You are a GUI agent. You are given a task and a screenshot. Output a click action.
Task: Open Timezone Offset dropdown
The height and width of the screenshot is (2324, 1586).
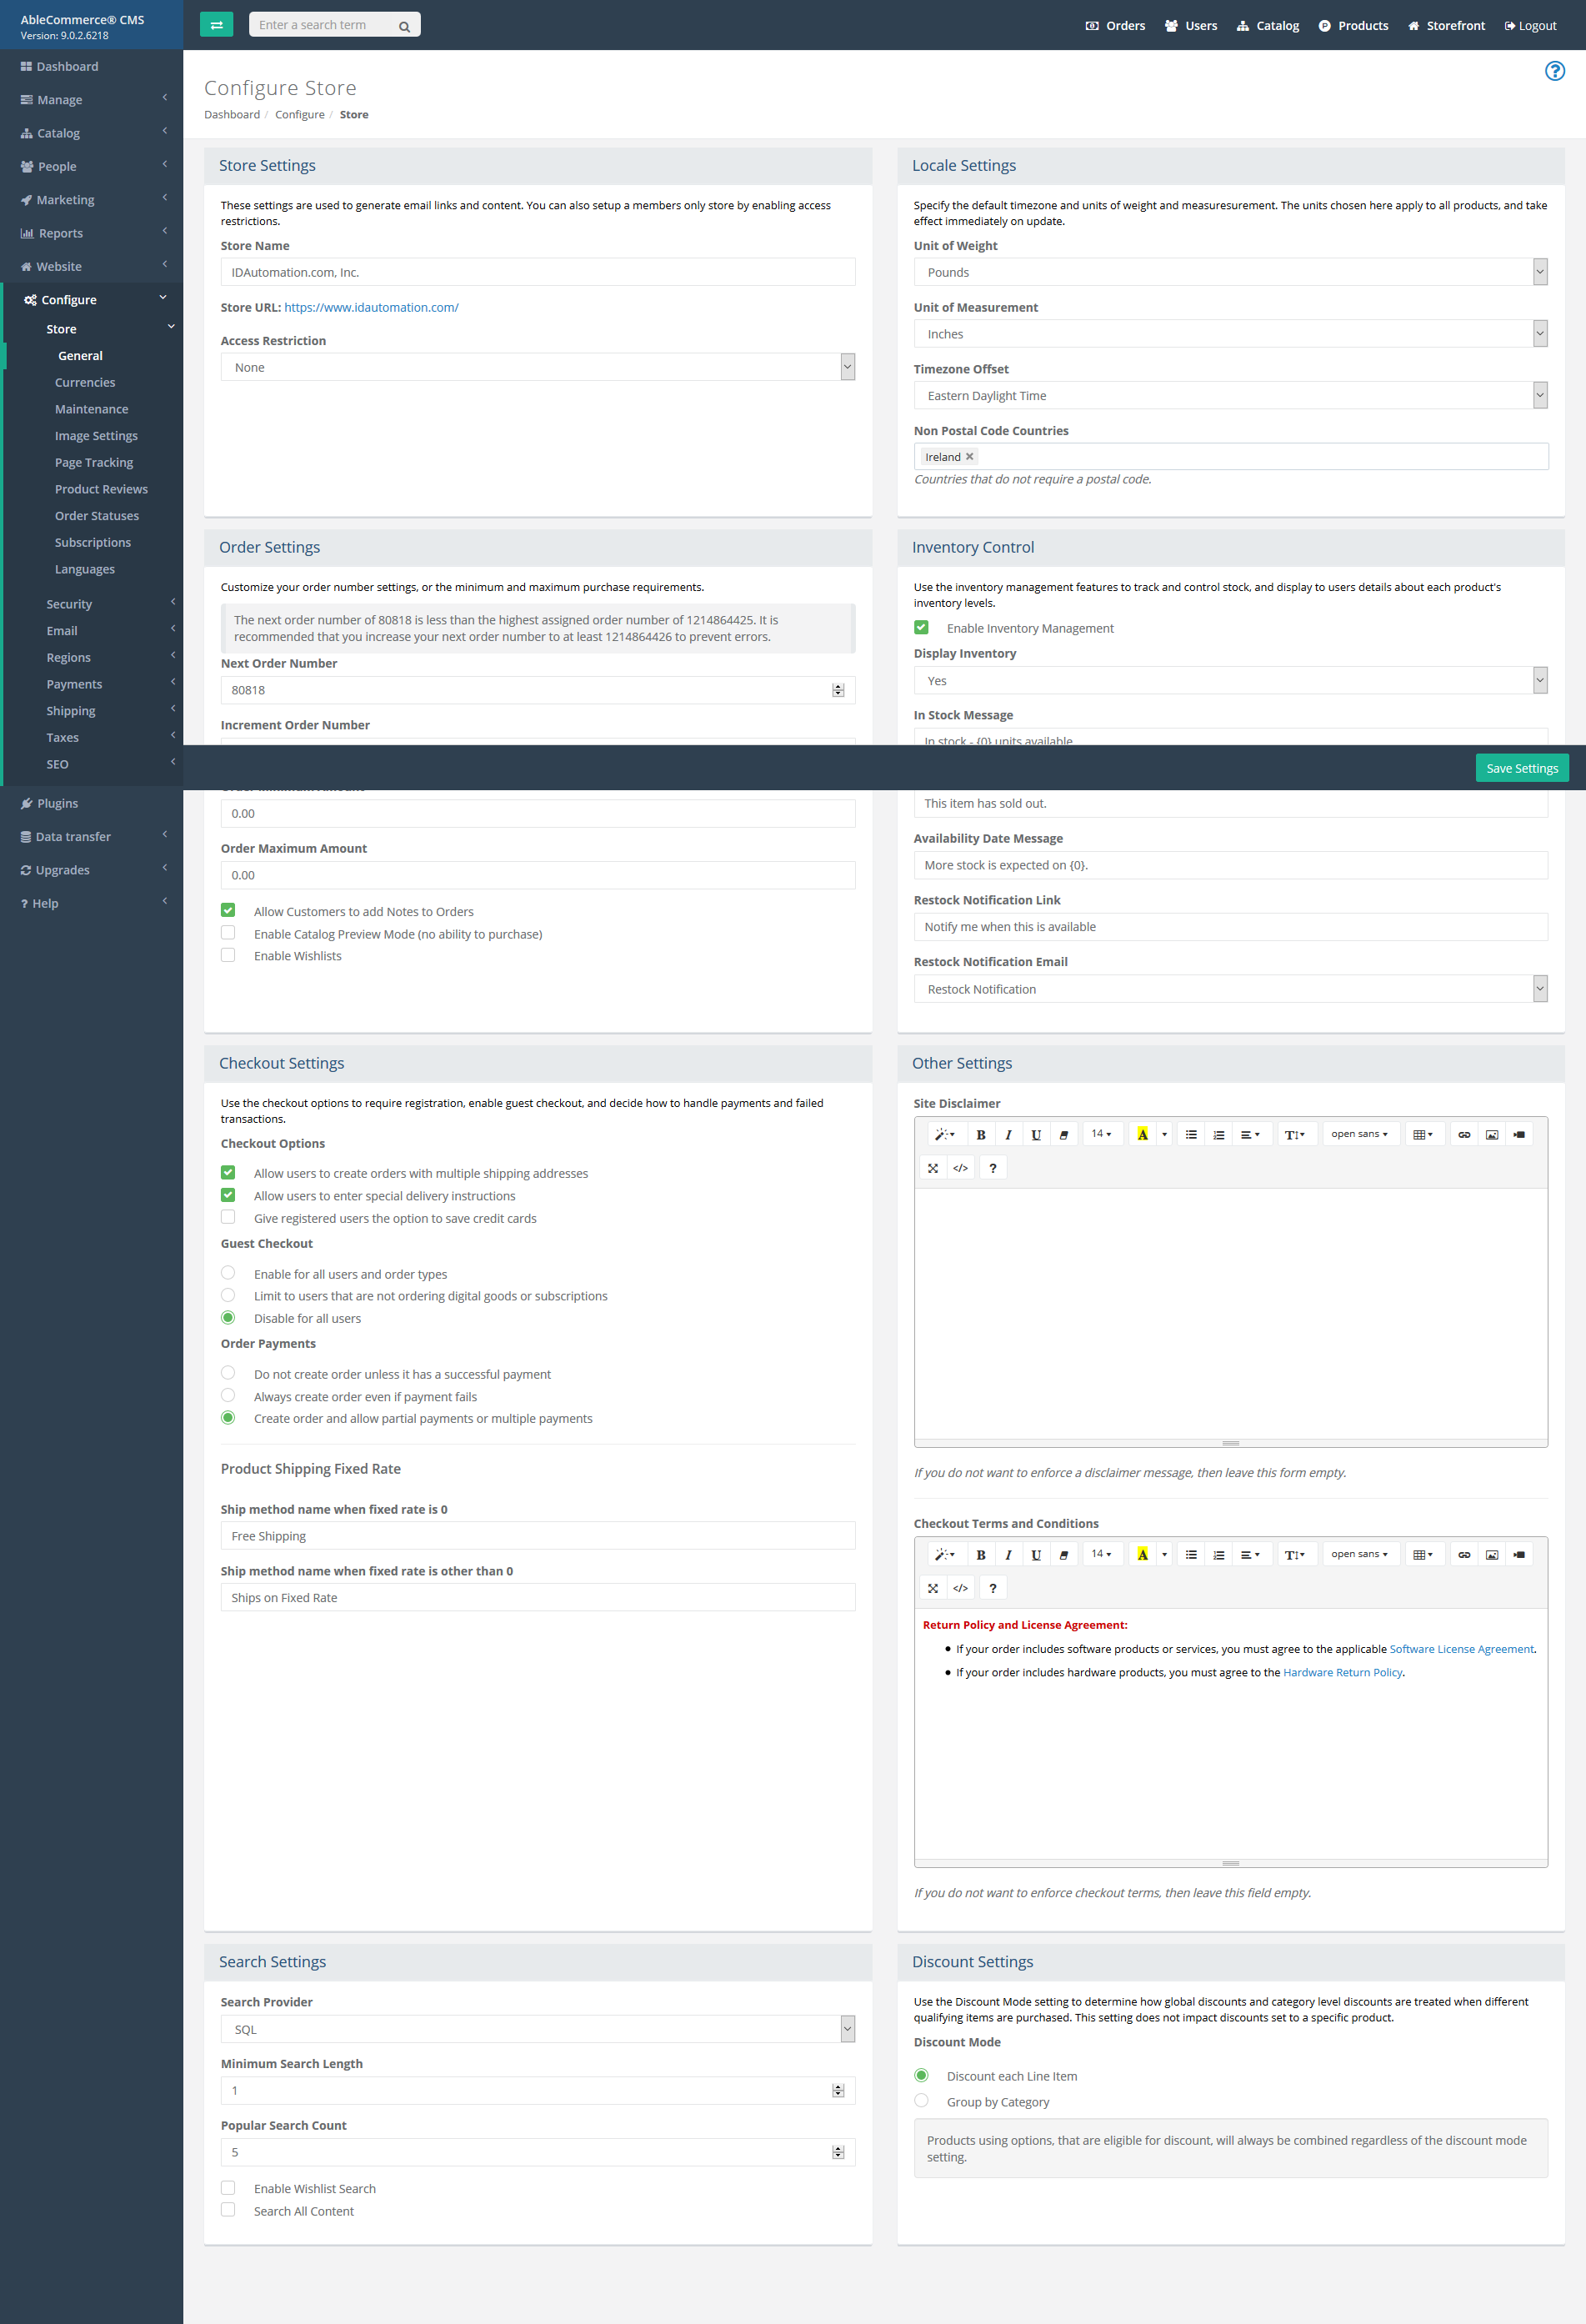click(1230, 396)
